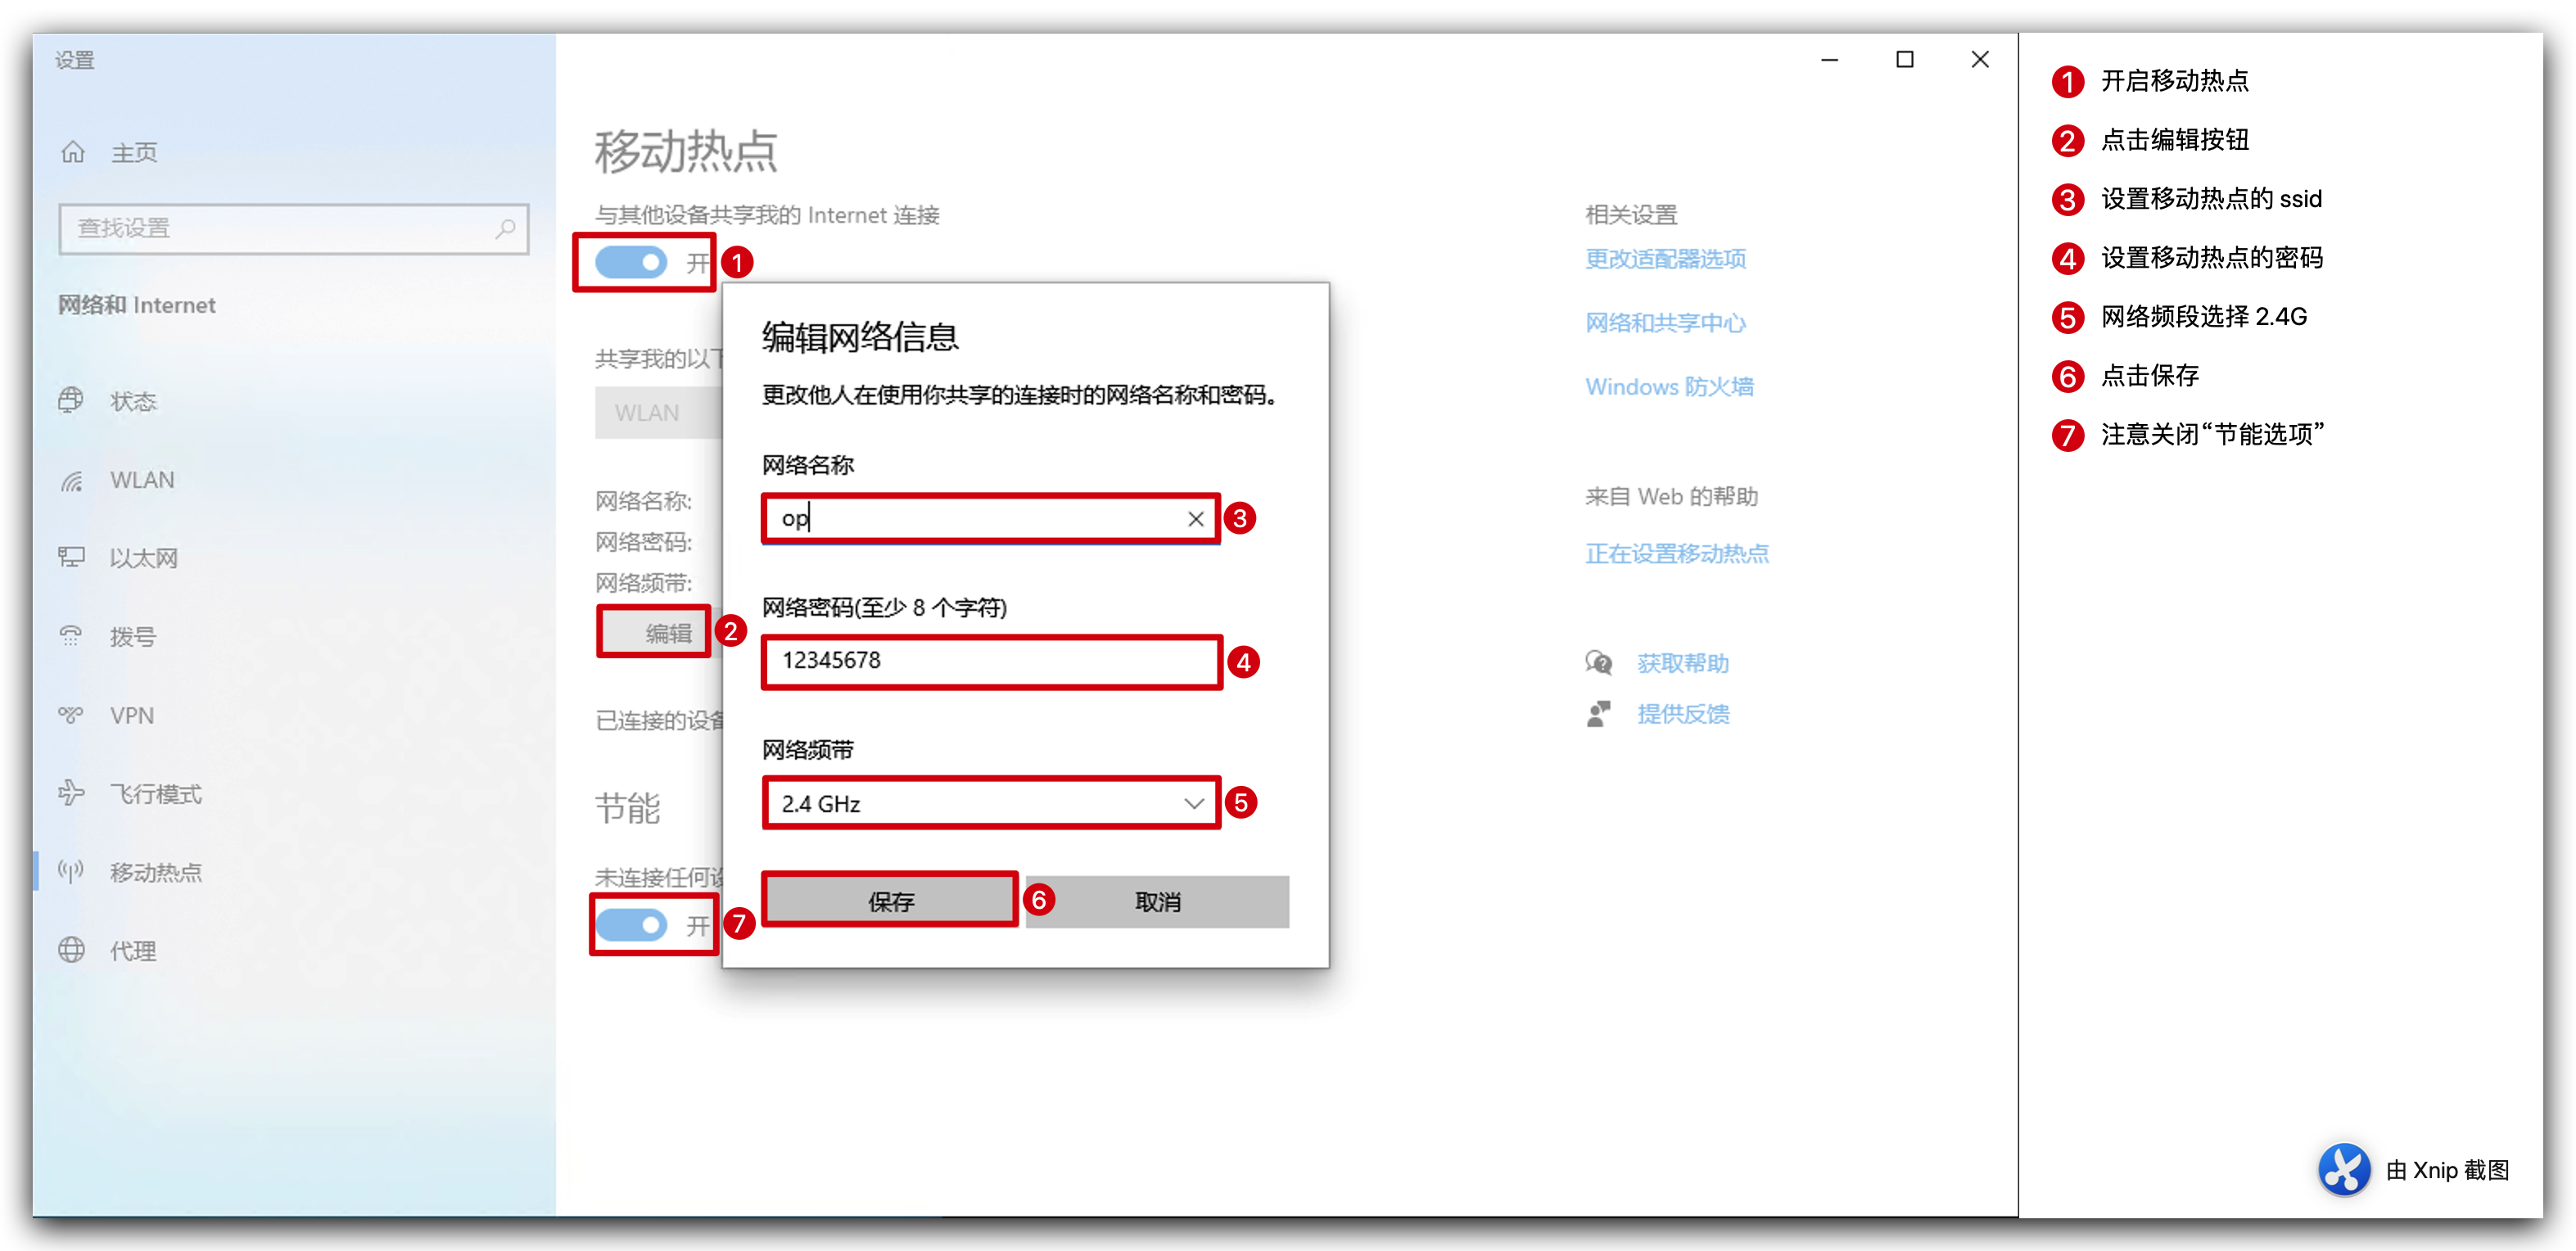Open 更改适配器选项 link

1665,259
